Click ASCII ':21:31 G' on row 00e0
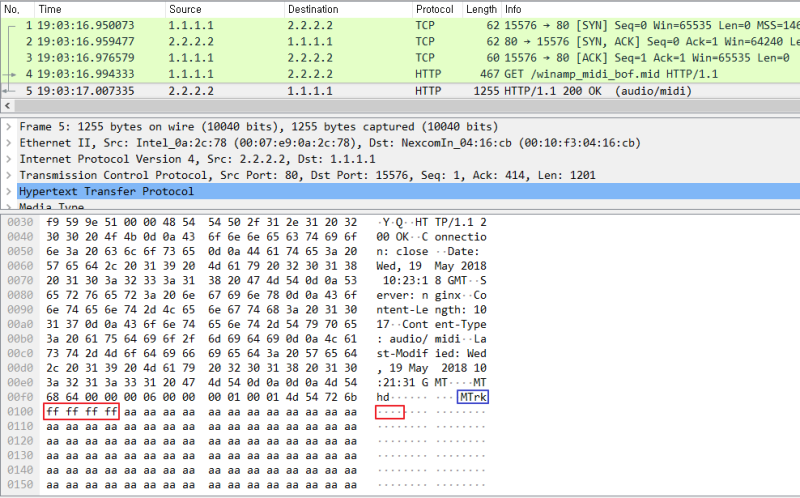This screenshot has height=498, width=800. (x=403, y=383)
